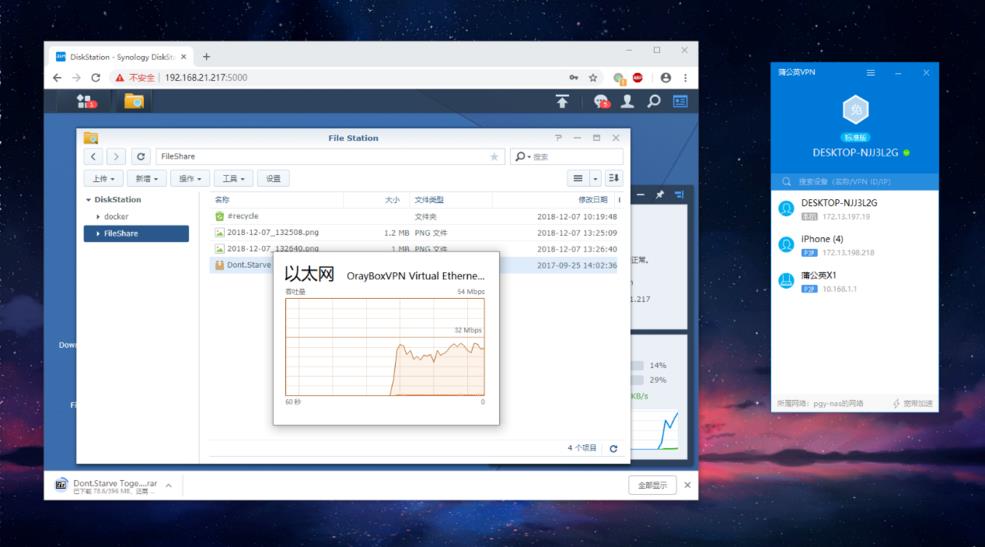
Task: Open a new browser tab
Action: (206, 57)
